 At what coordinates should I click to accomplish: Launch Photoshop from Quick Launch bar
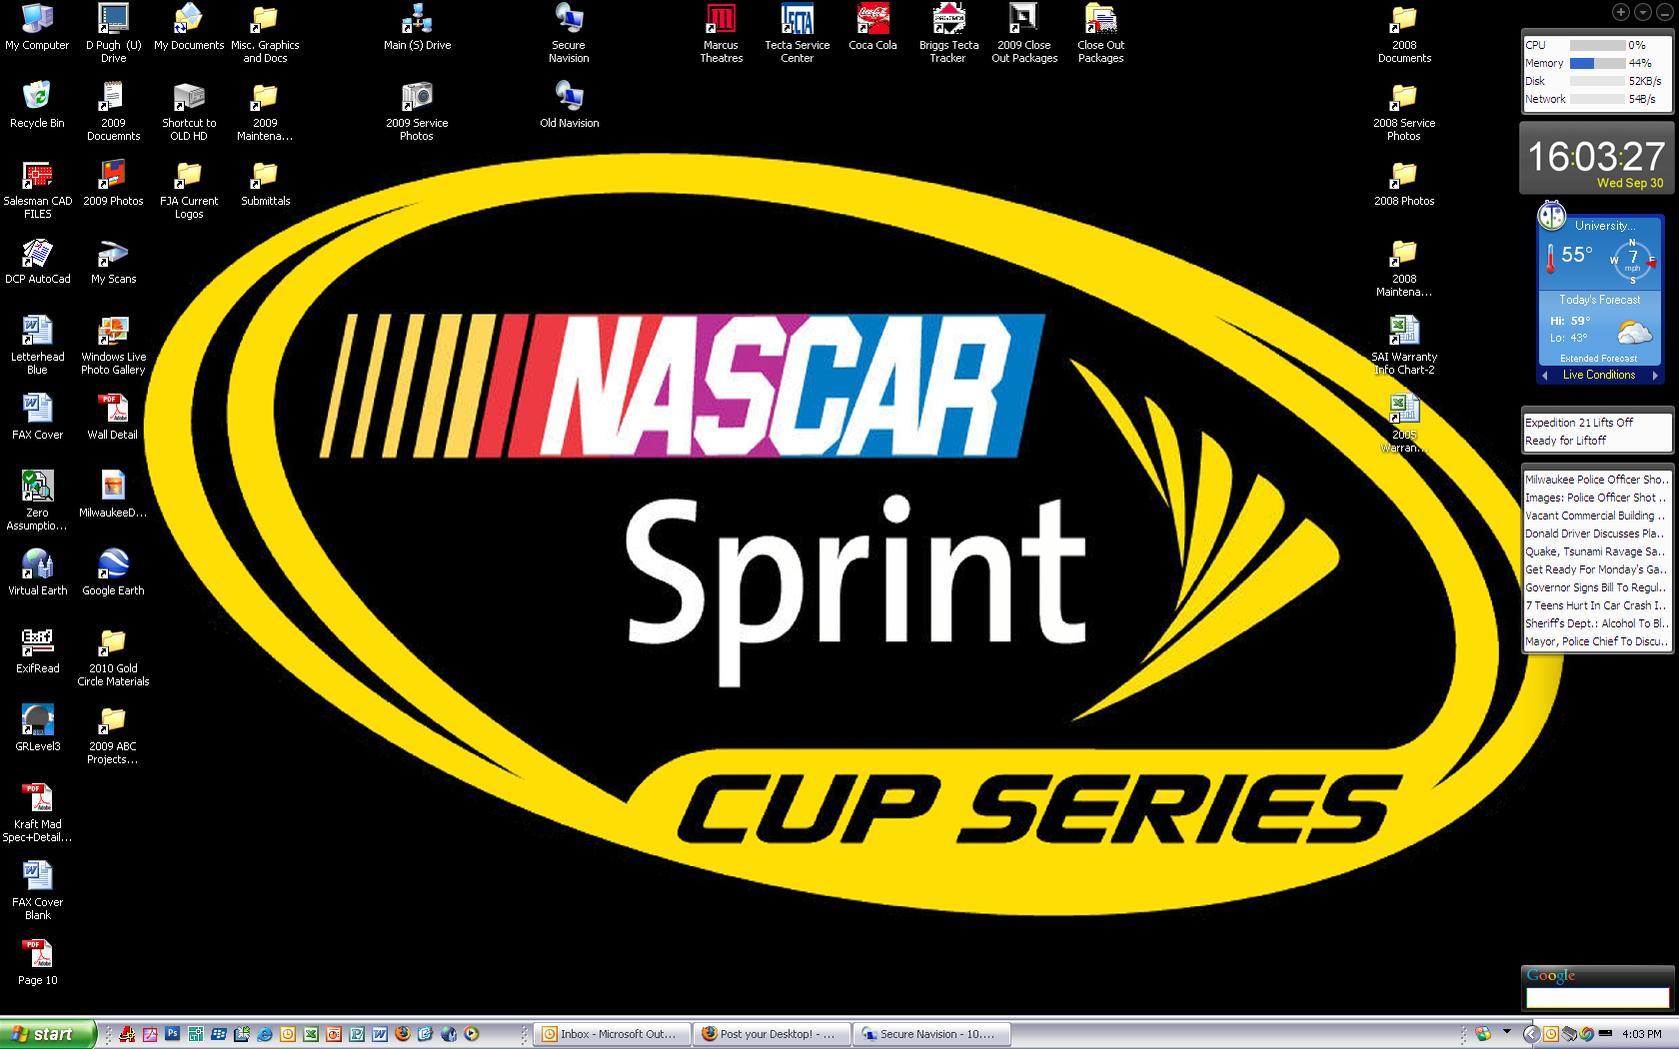tap(172, 1034)
